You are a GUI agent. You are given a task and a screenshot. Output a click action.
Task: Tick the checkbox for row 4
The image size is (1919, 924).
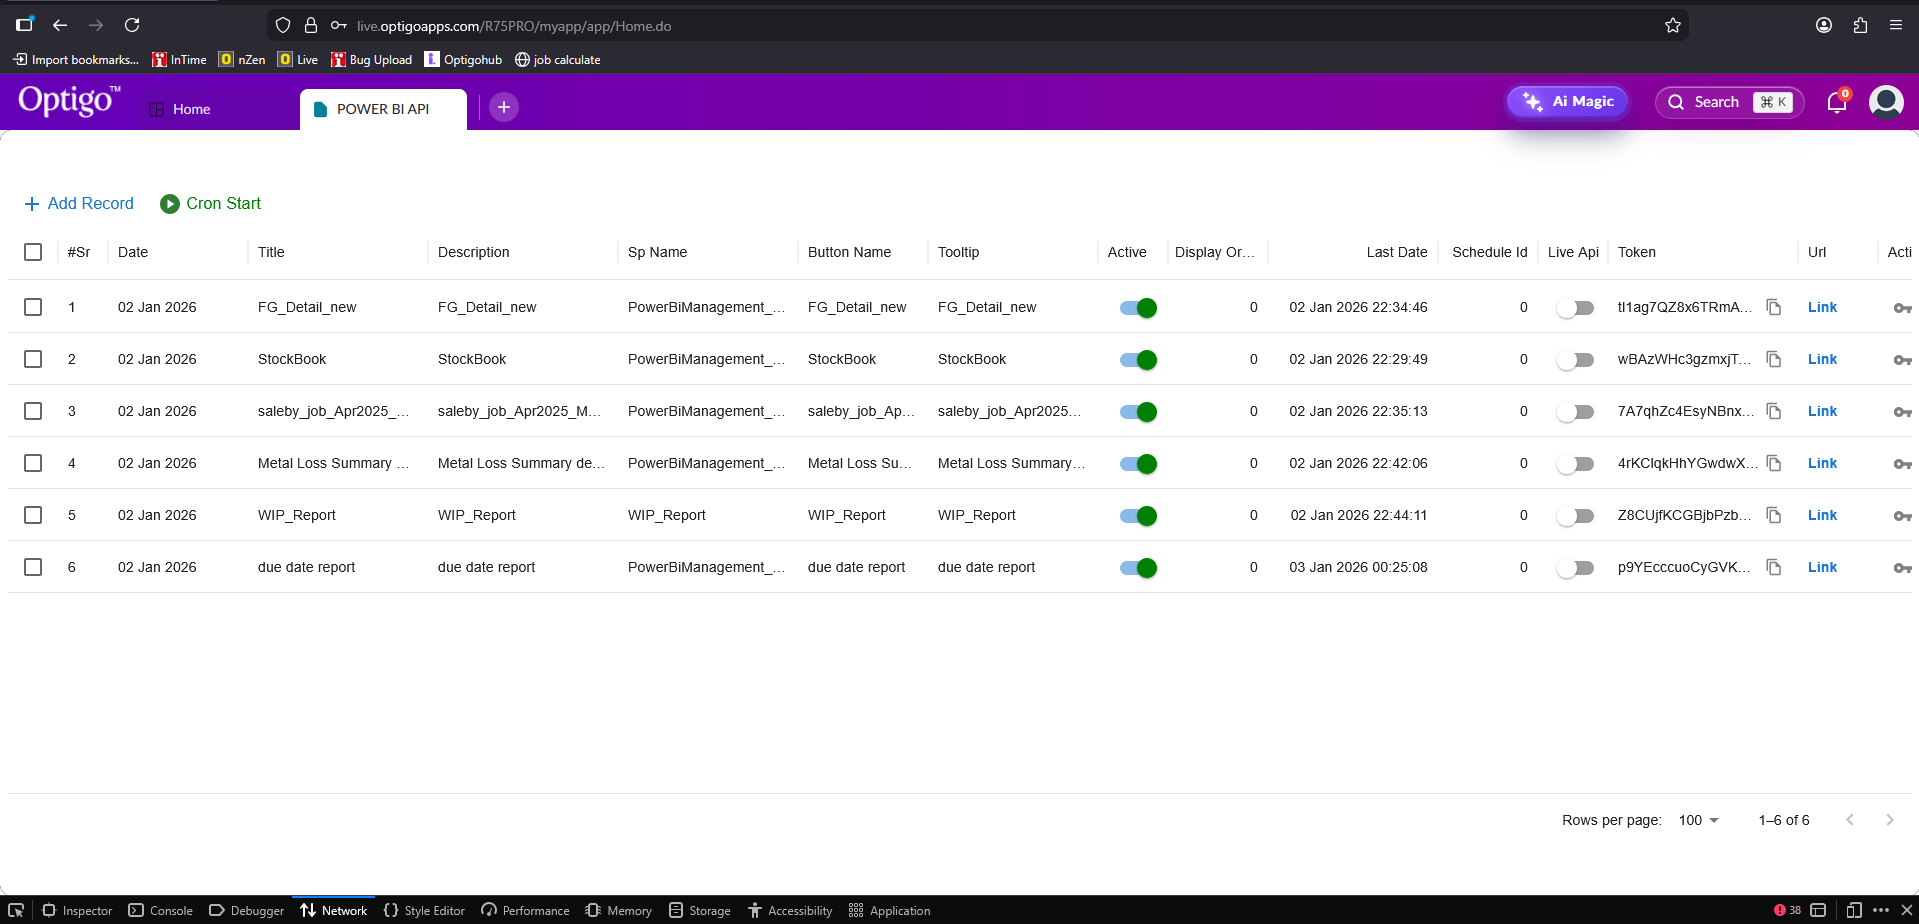pyautogui.click(x=33, y=463)
